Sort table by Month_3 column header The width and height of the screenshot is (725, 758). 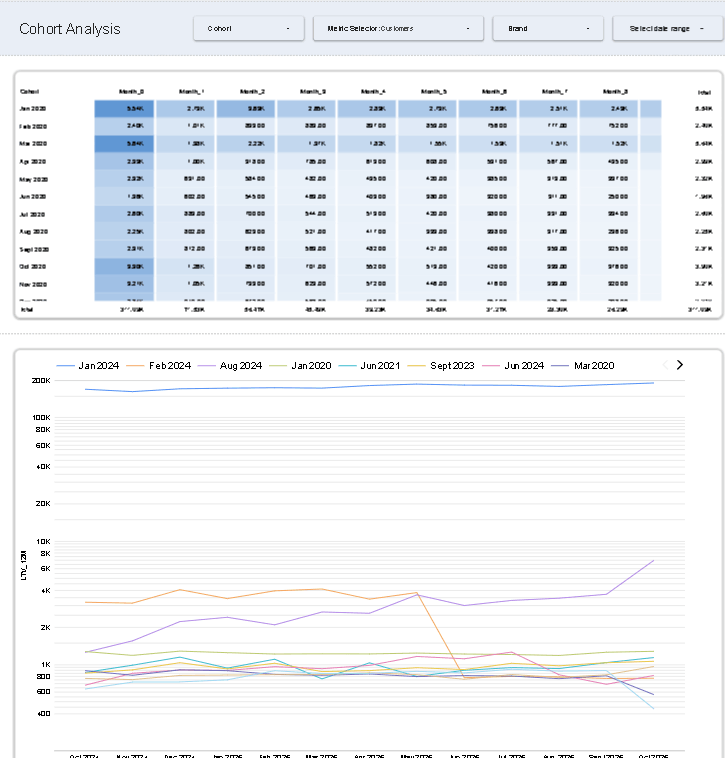[x=313, y=91]
